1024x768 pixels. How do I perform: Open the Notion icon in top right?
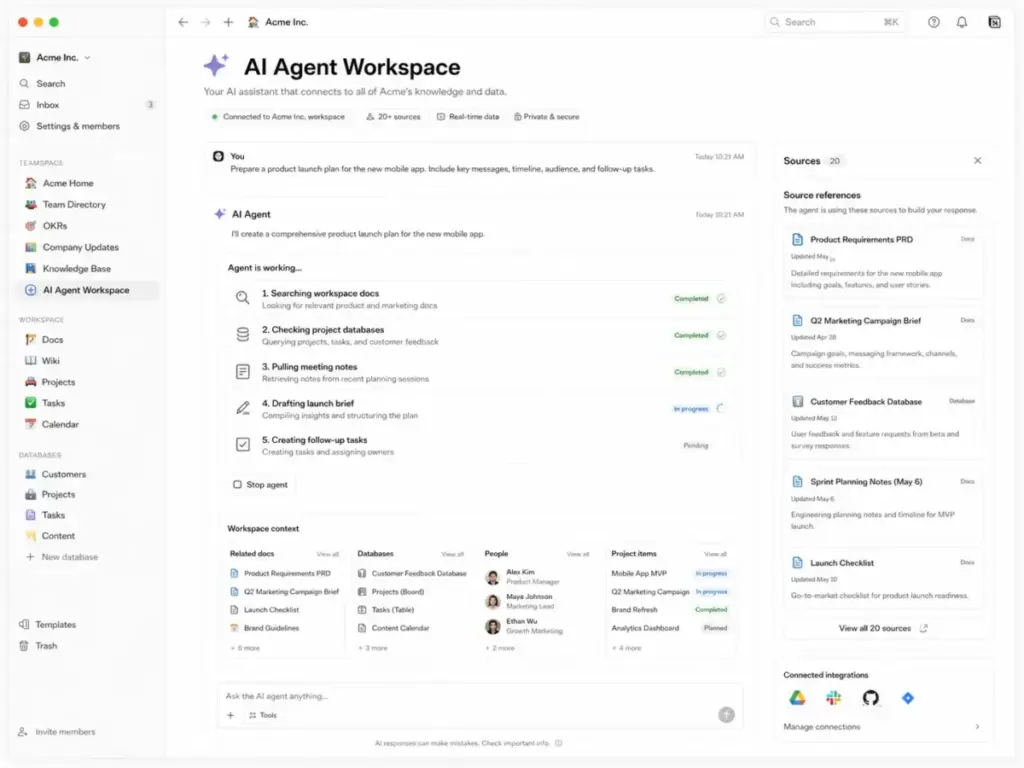click(x=994, y=22)
